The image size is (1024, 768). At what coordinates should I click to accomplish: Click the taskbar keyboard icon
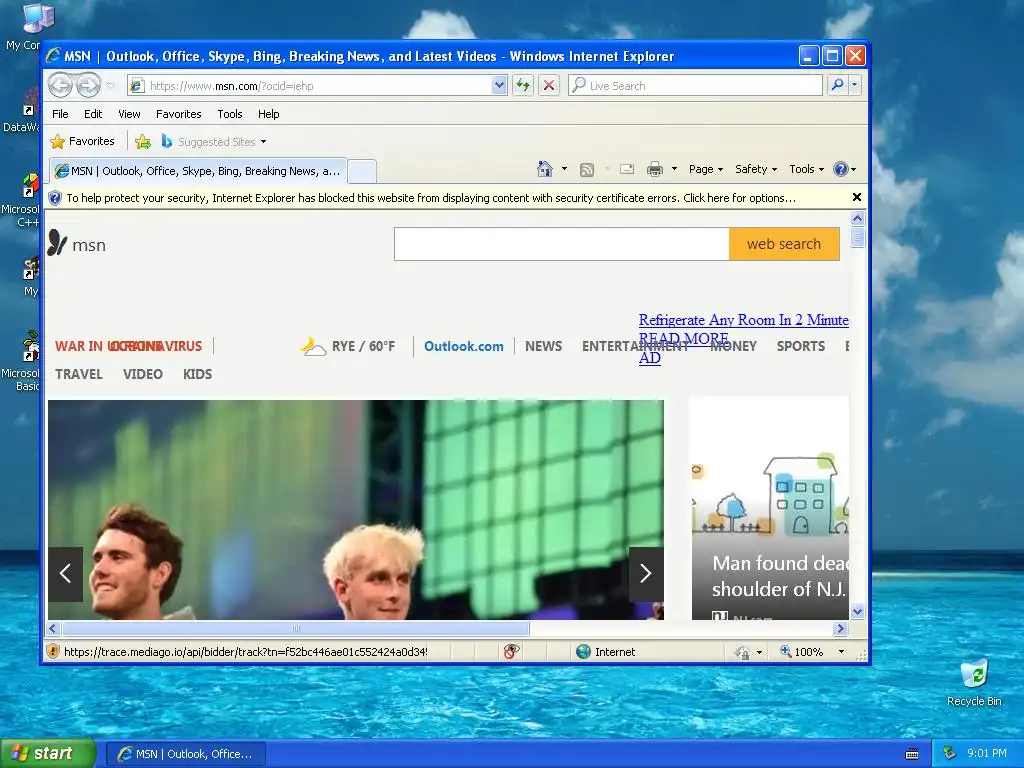point(912,754)
